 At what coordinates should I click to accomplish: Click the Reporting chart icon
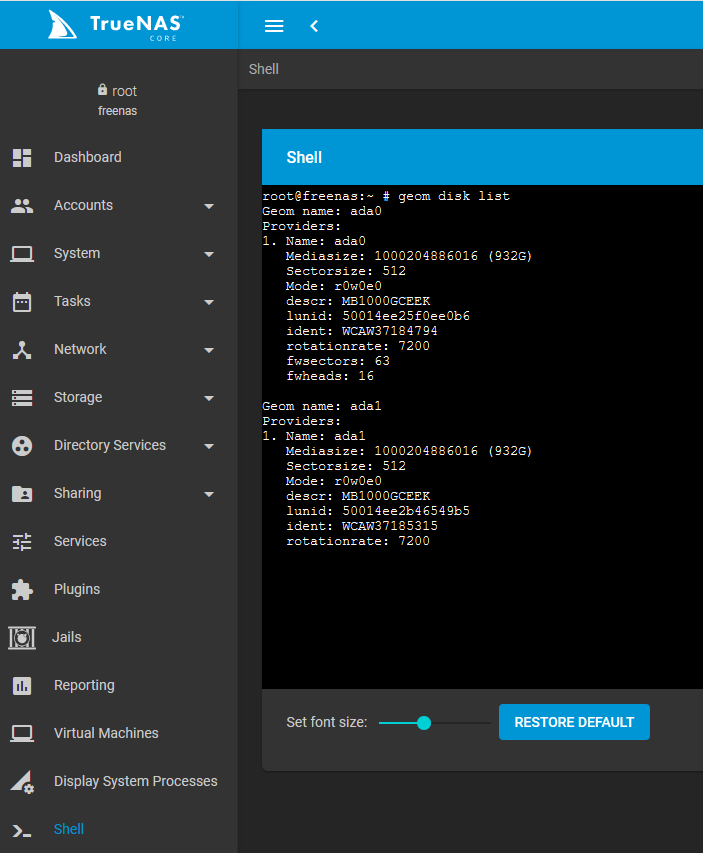(22, 685)
